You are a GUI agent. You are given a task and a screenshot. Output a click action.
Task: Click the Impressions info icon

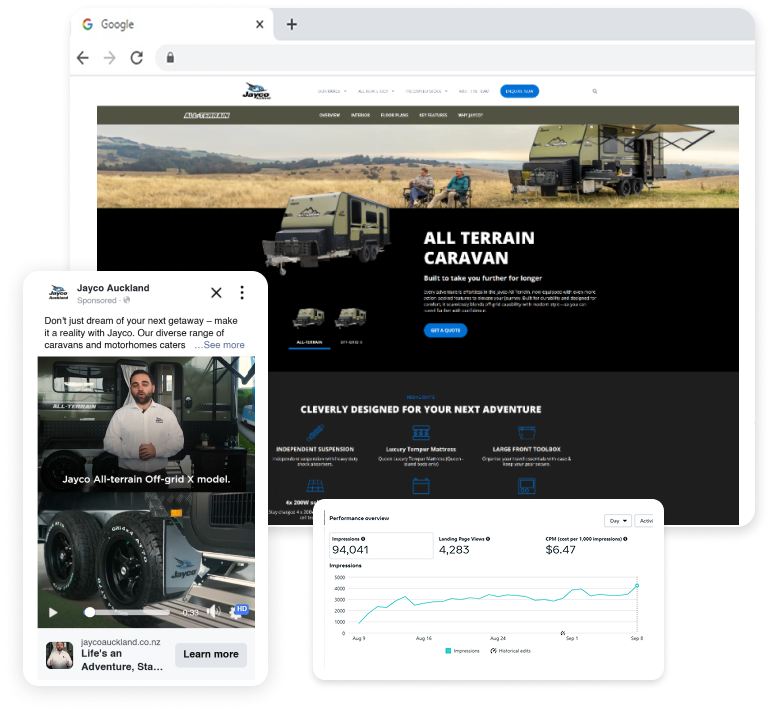[x=363, y=539]
